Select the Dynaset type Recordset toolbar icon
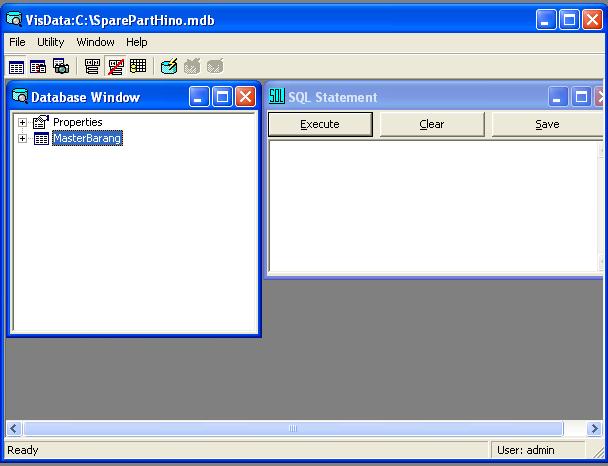Image resolution: width=608 pixels, height=466 pixels. pos(38,67)
